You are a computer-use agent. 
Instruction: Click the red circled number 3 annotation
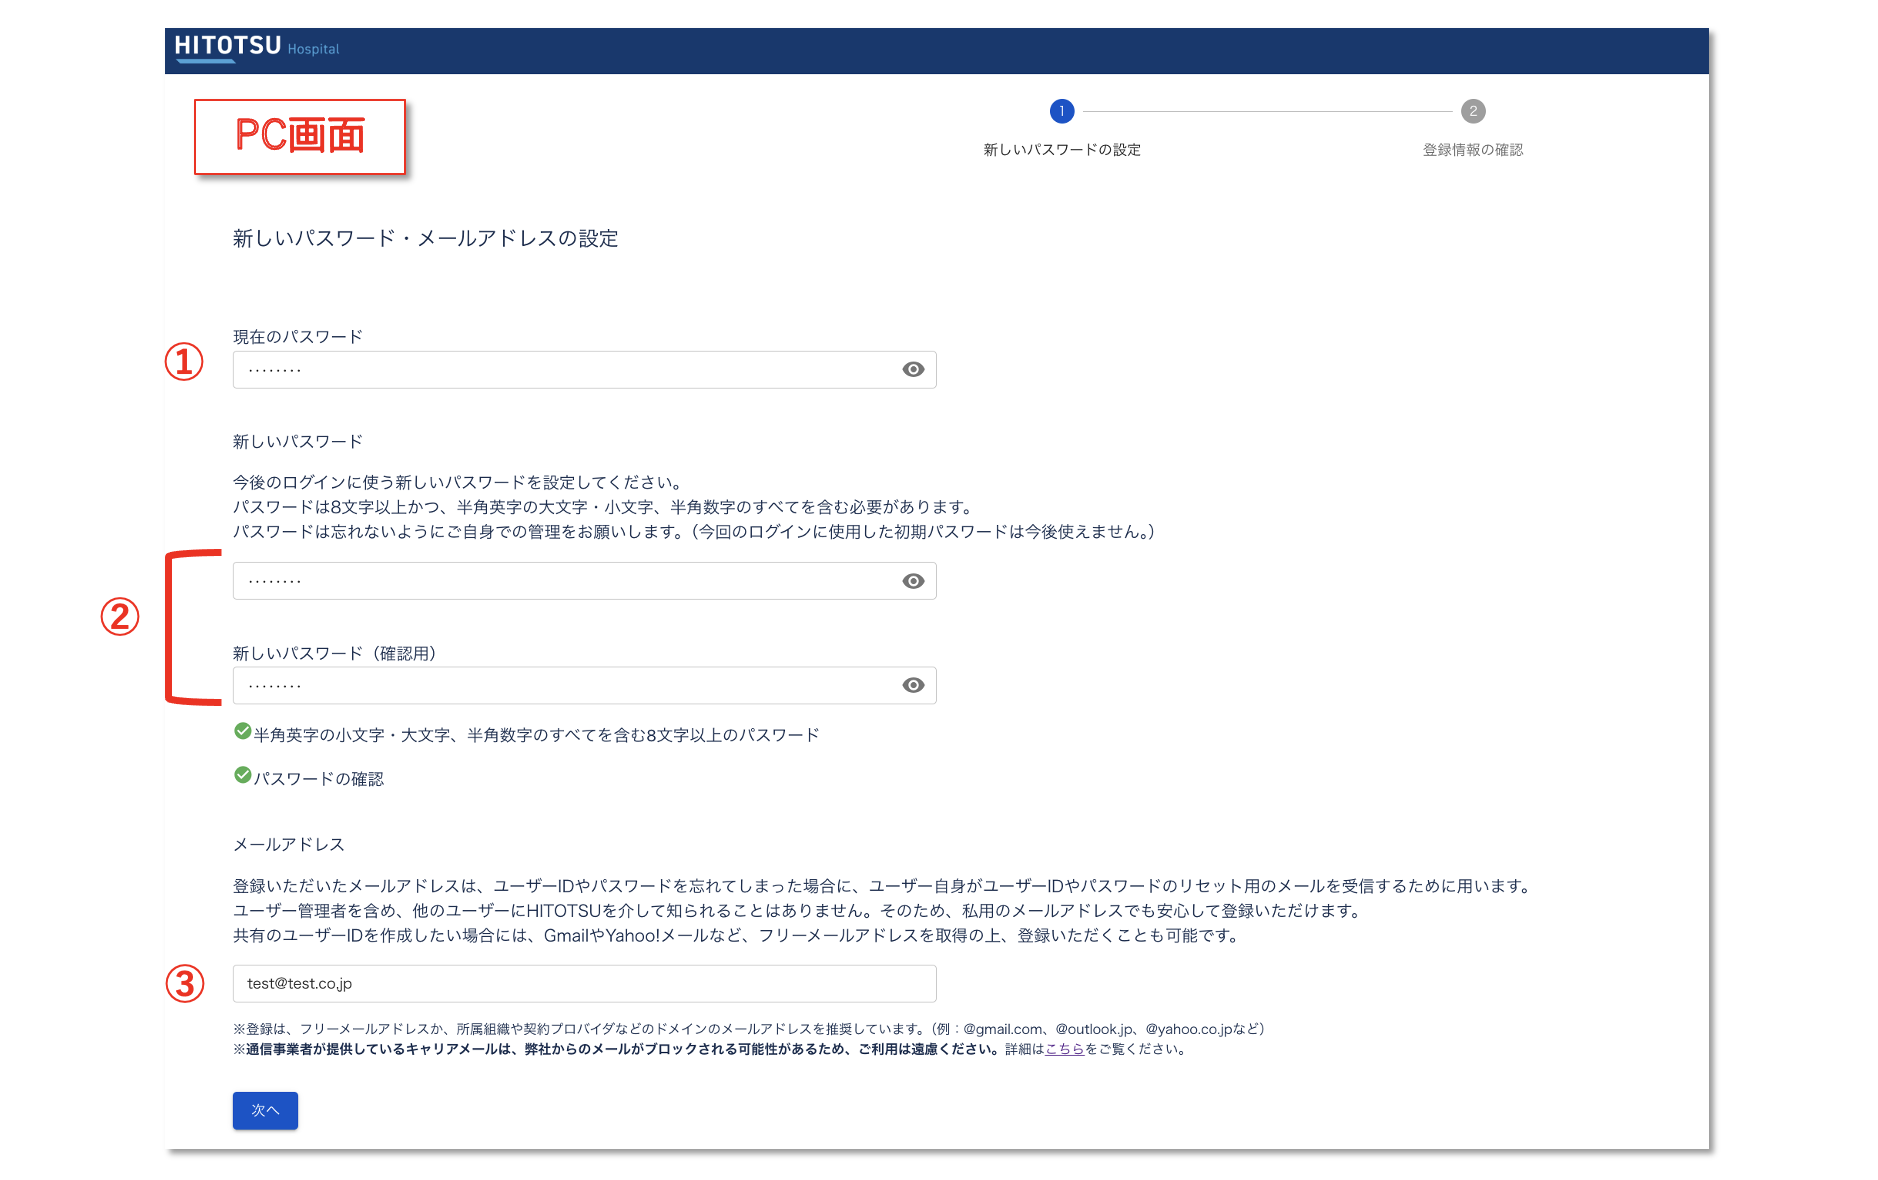coord(185,984)
